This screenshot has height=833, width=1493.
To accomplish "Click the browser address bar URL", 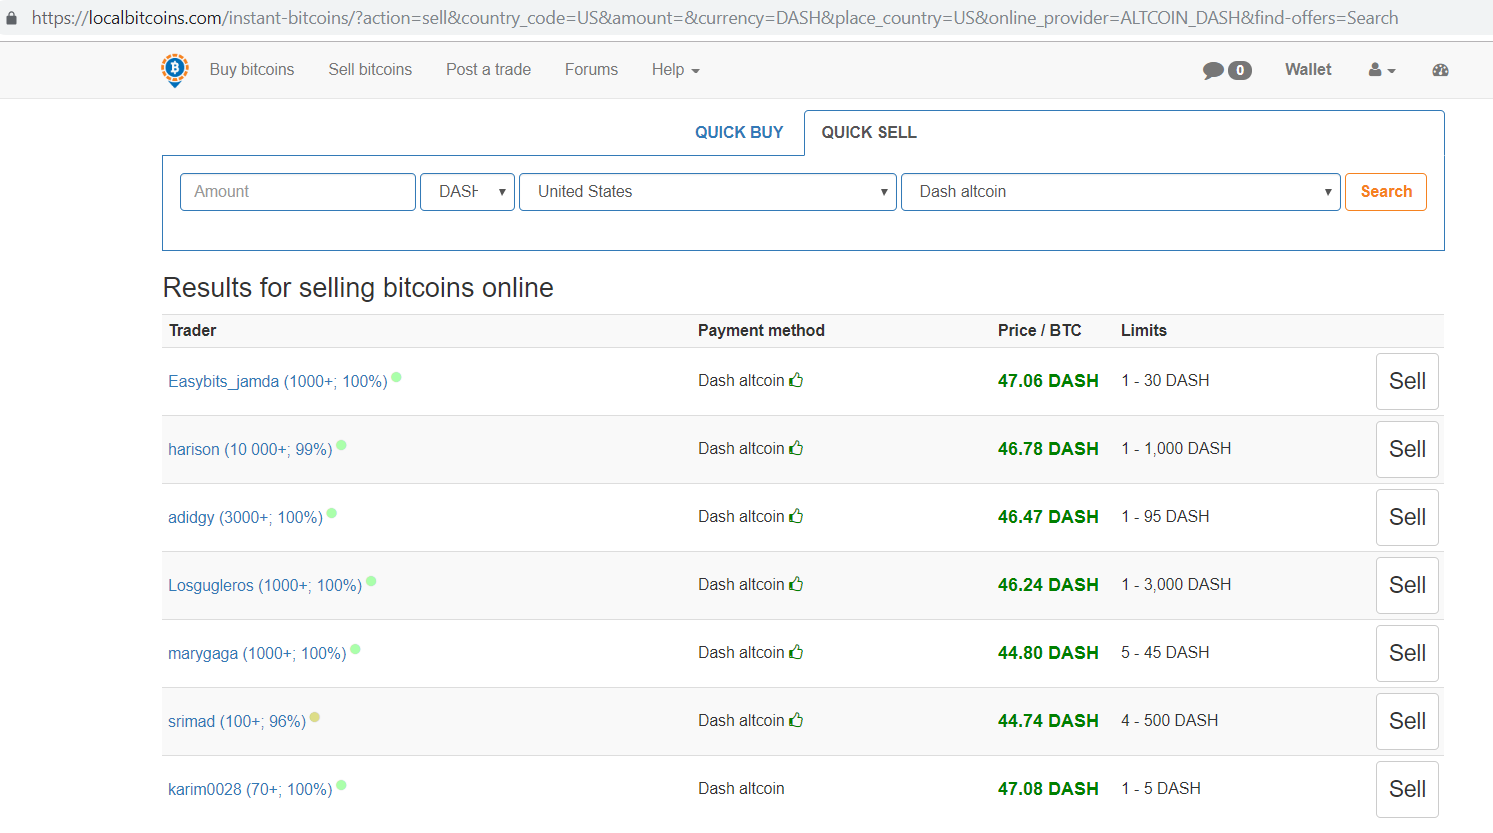I will click(715, 18).
